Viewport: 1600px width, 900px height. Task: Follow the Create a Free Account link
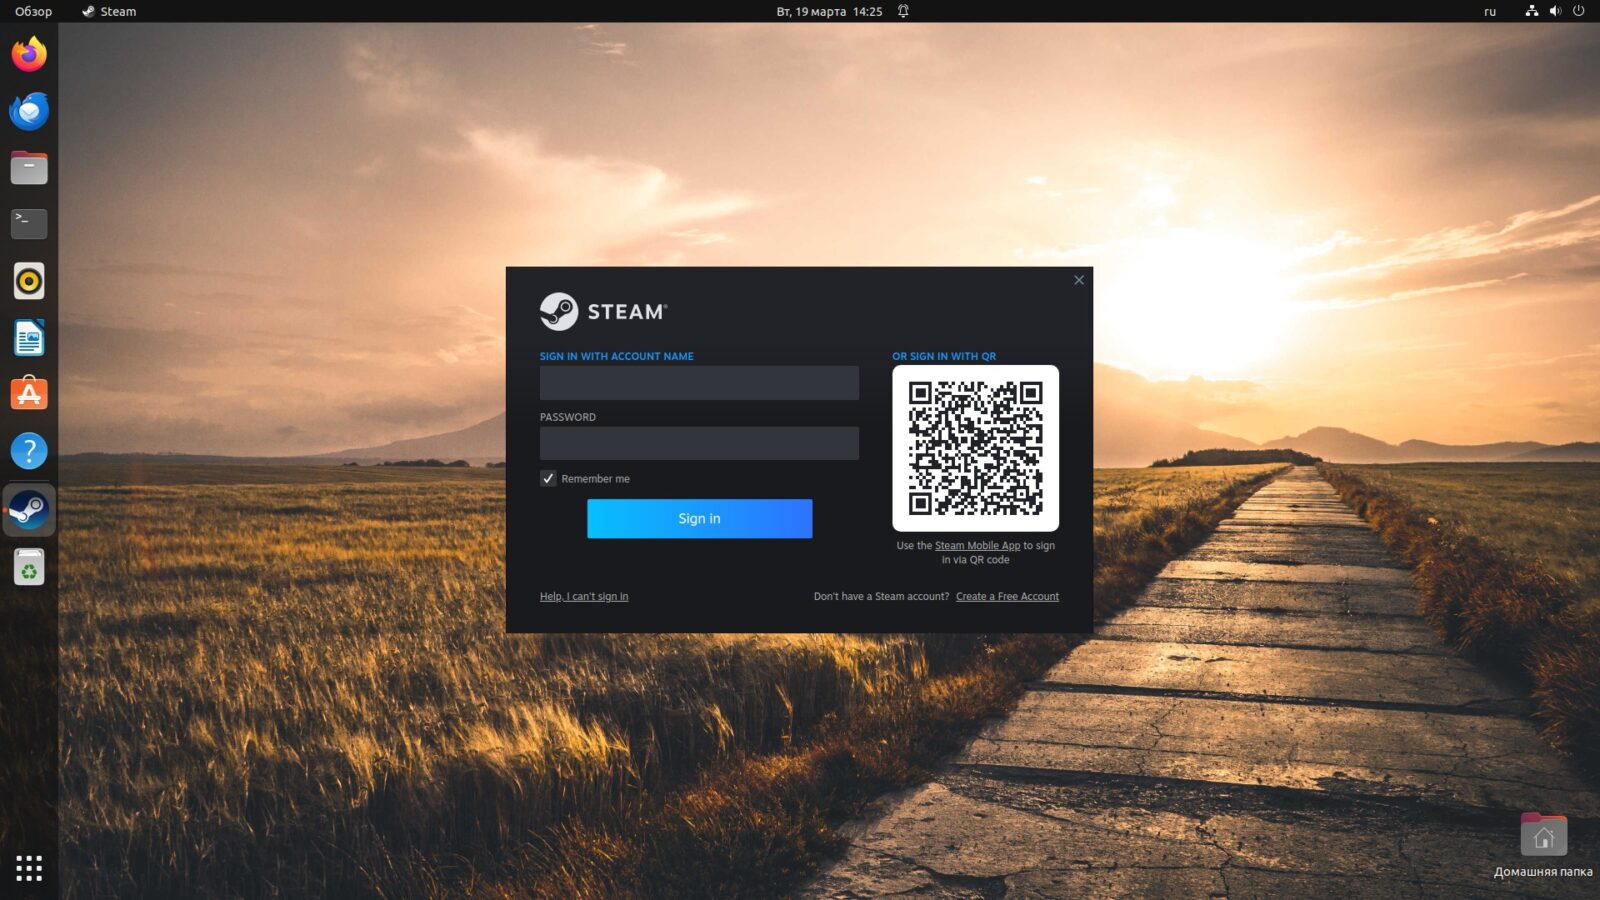coord(1007,596)
